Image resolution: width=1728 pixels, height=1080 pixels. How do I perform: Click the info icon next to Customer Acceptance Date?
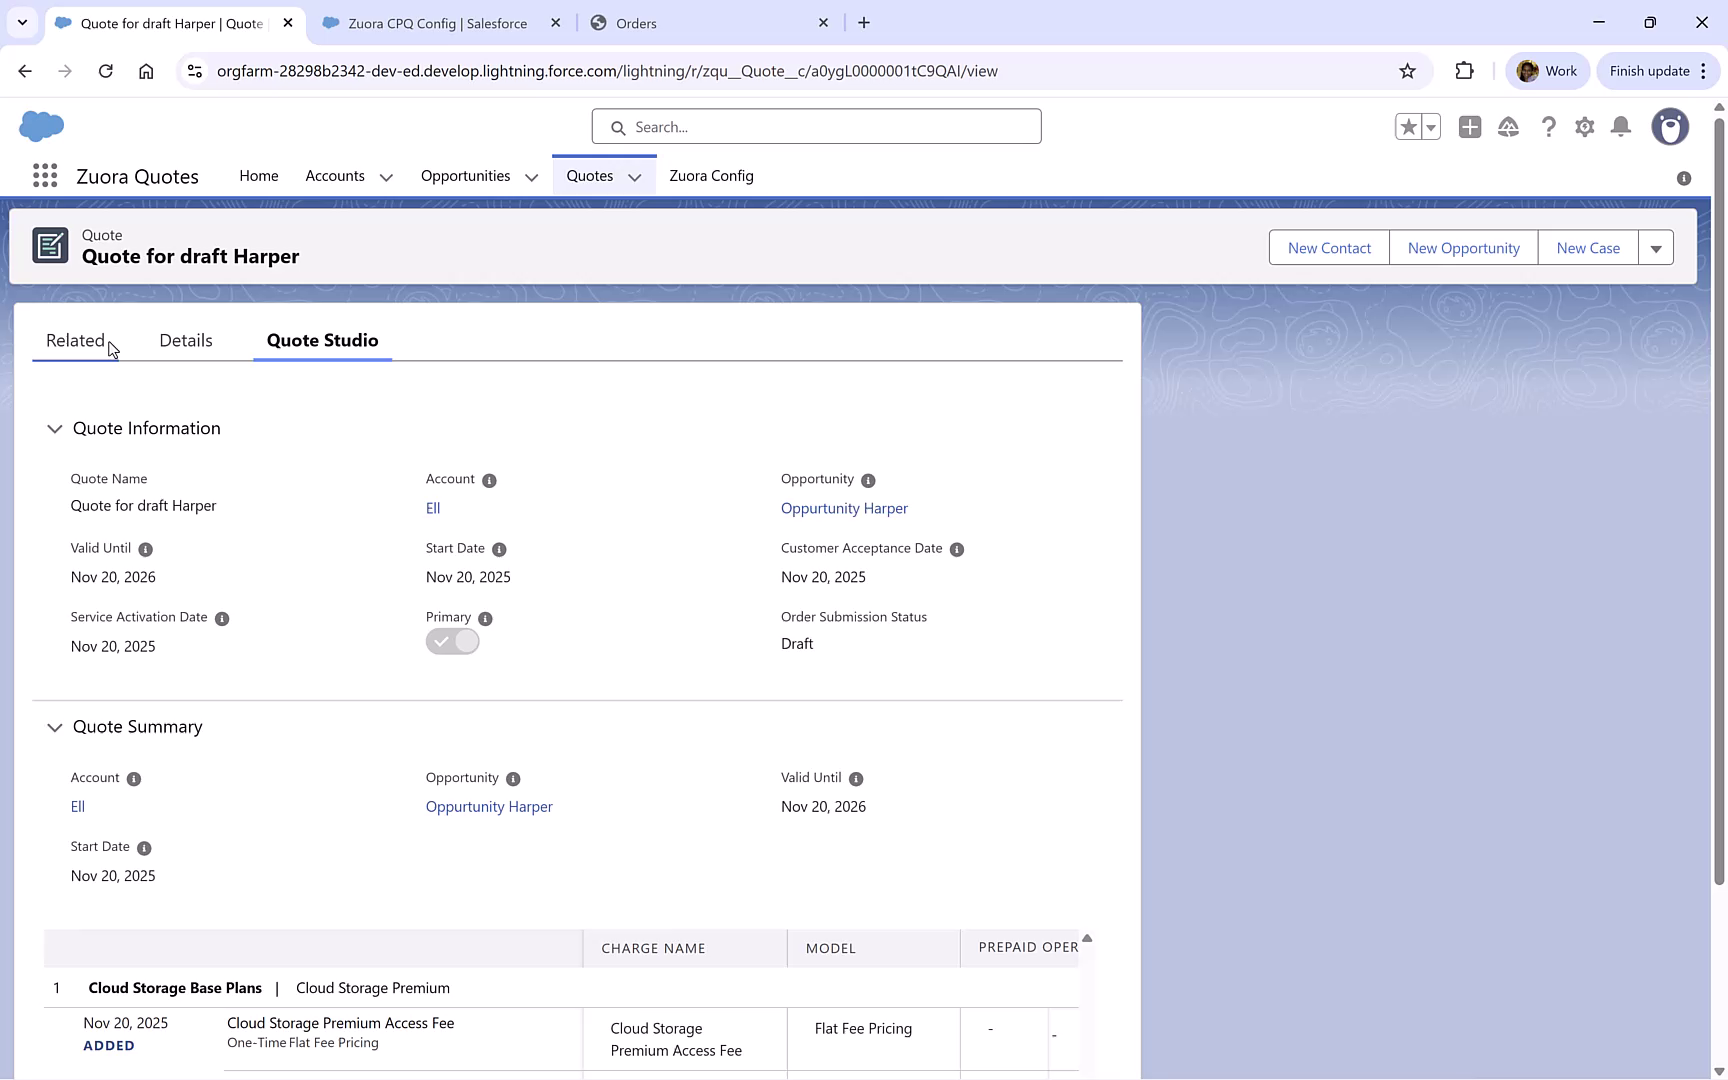click(957, 549)
